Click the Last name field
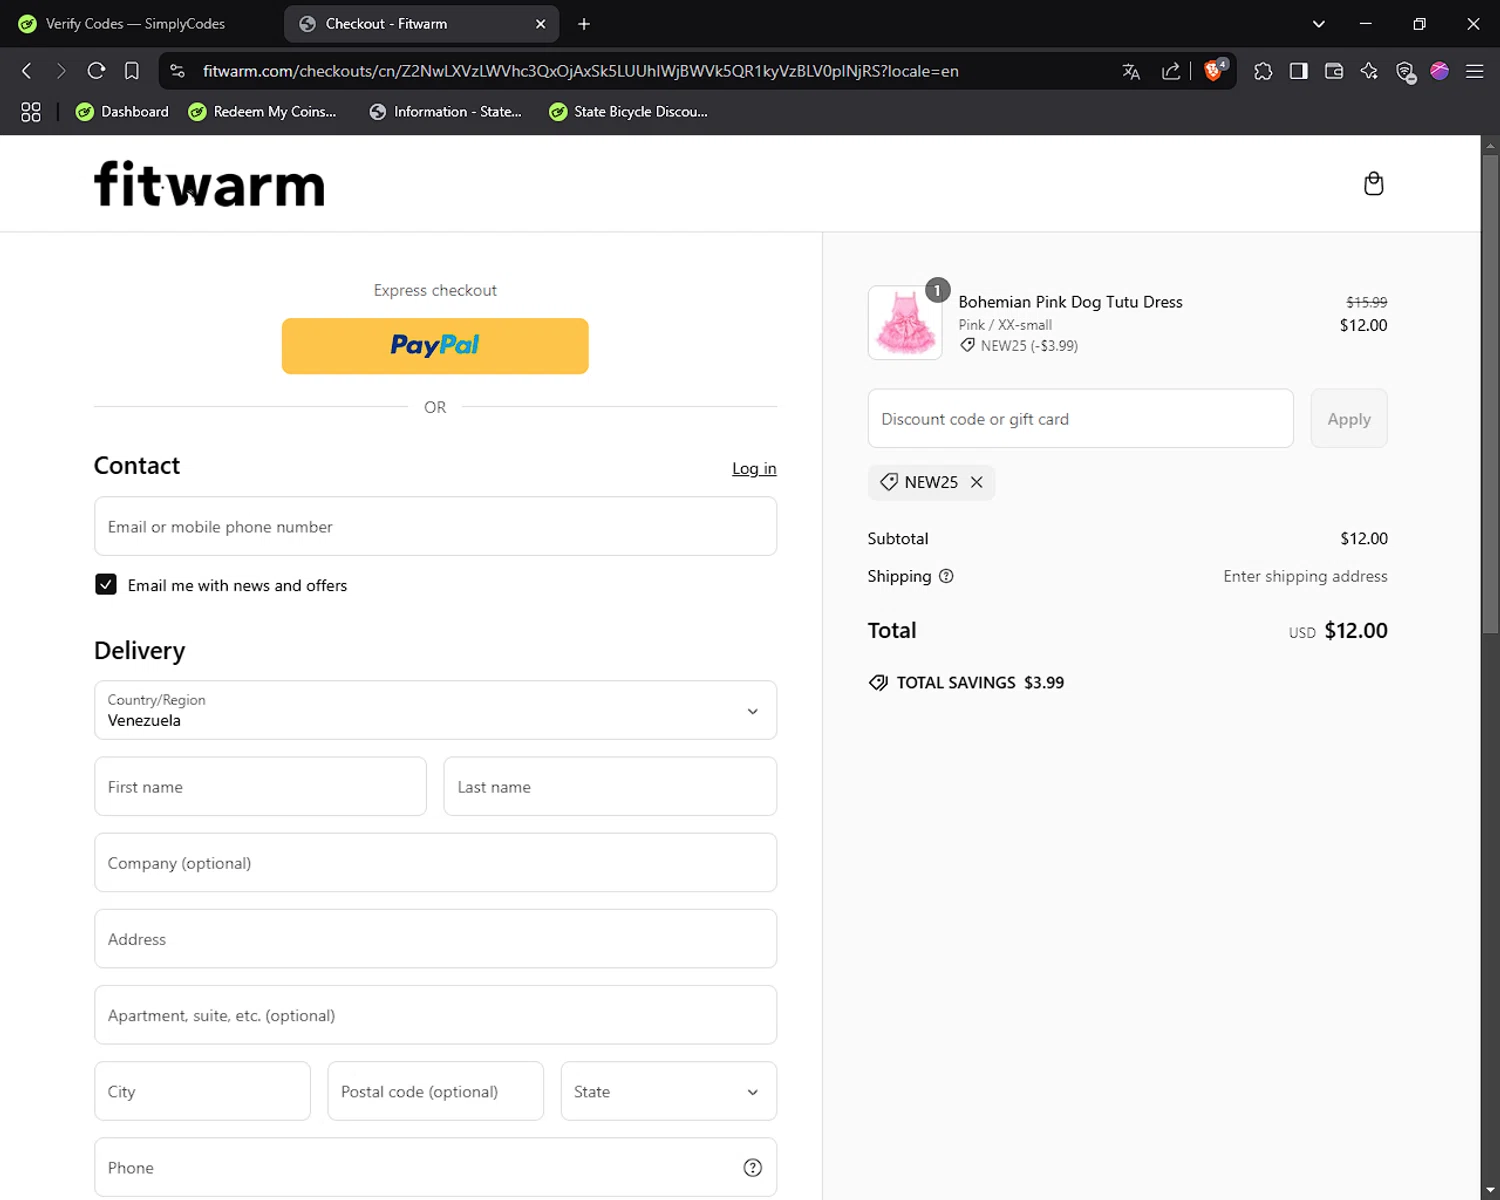The height and width of the screenshot is (1200, 1500). click(610, 786)
